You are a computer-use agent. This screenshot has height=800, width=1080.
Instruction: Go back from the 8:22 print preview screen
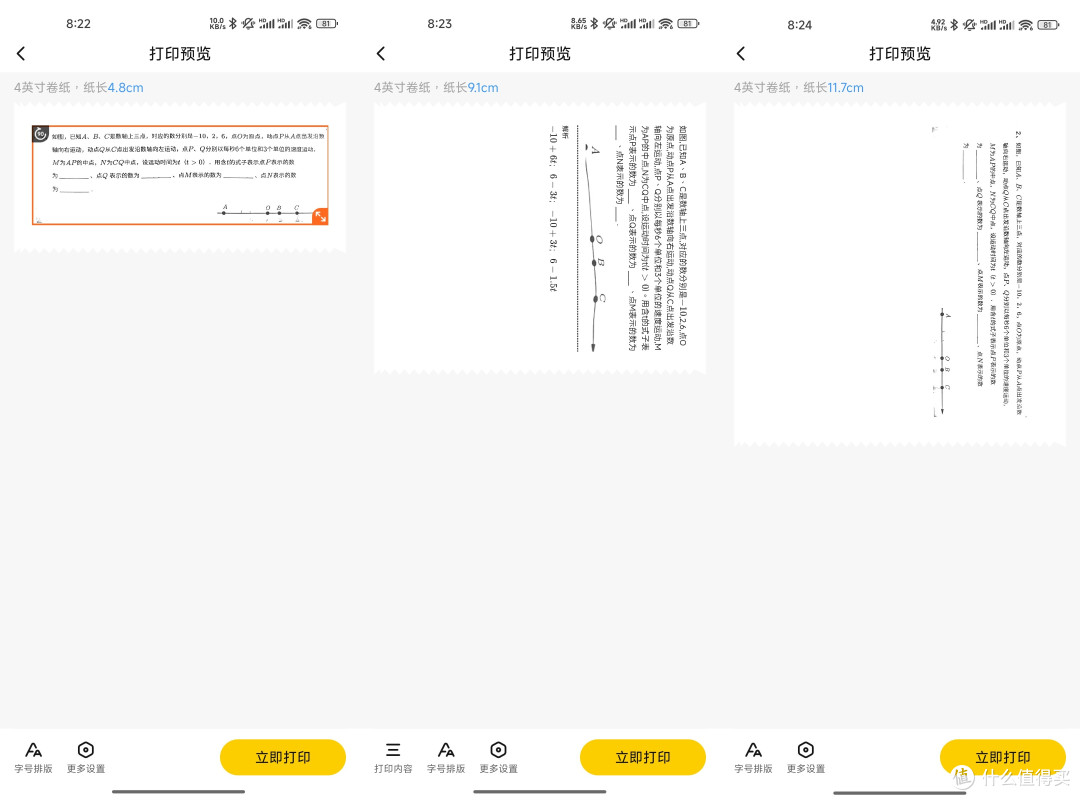click(x=21, y=54)
